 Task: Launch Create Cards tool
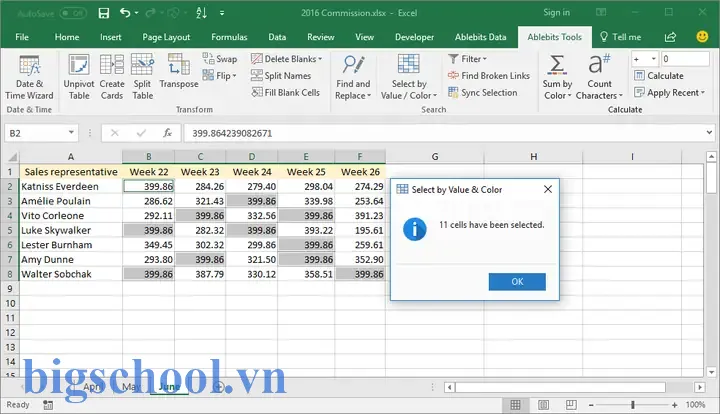click(112, 77)
